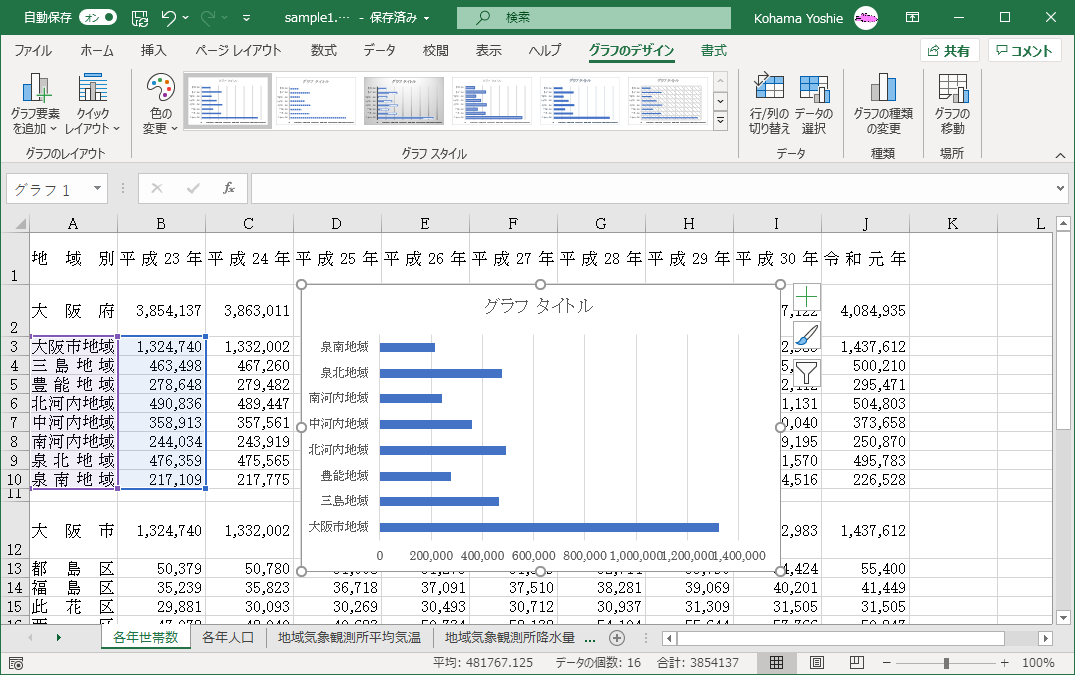Click the Add Chart Element (グラフ要素を追加) icon
The height and width of the screenshot is (675, 1075).
pyautogui.click(x=37, y=92)
